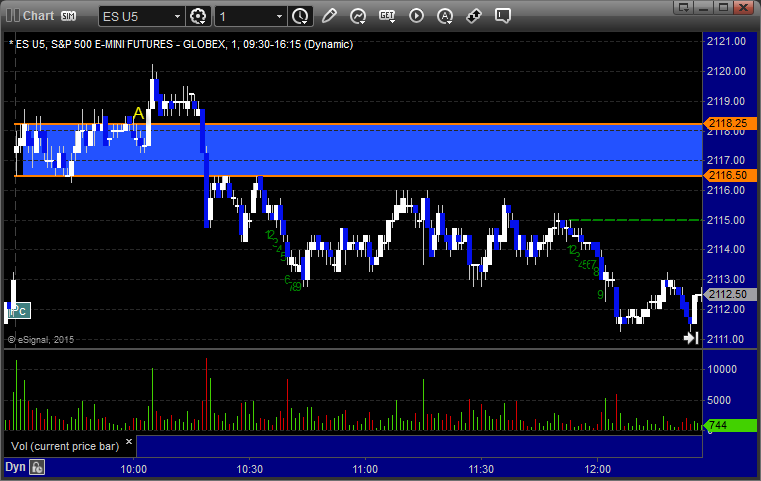This screenshot has width=761, height=481.
Task: Select the pencil drawing tool
Action: point(329,16)
